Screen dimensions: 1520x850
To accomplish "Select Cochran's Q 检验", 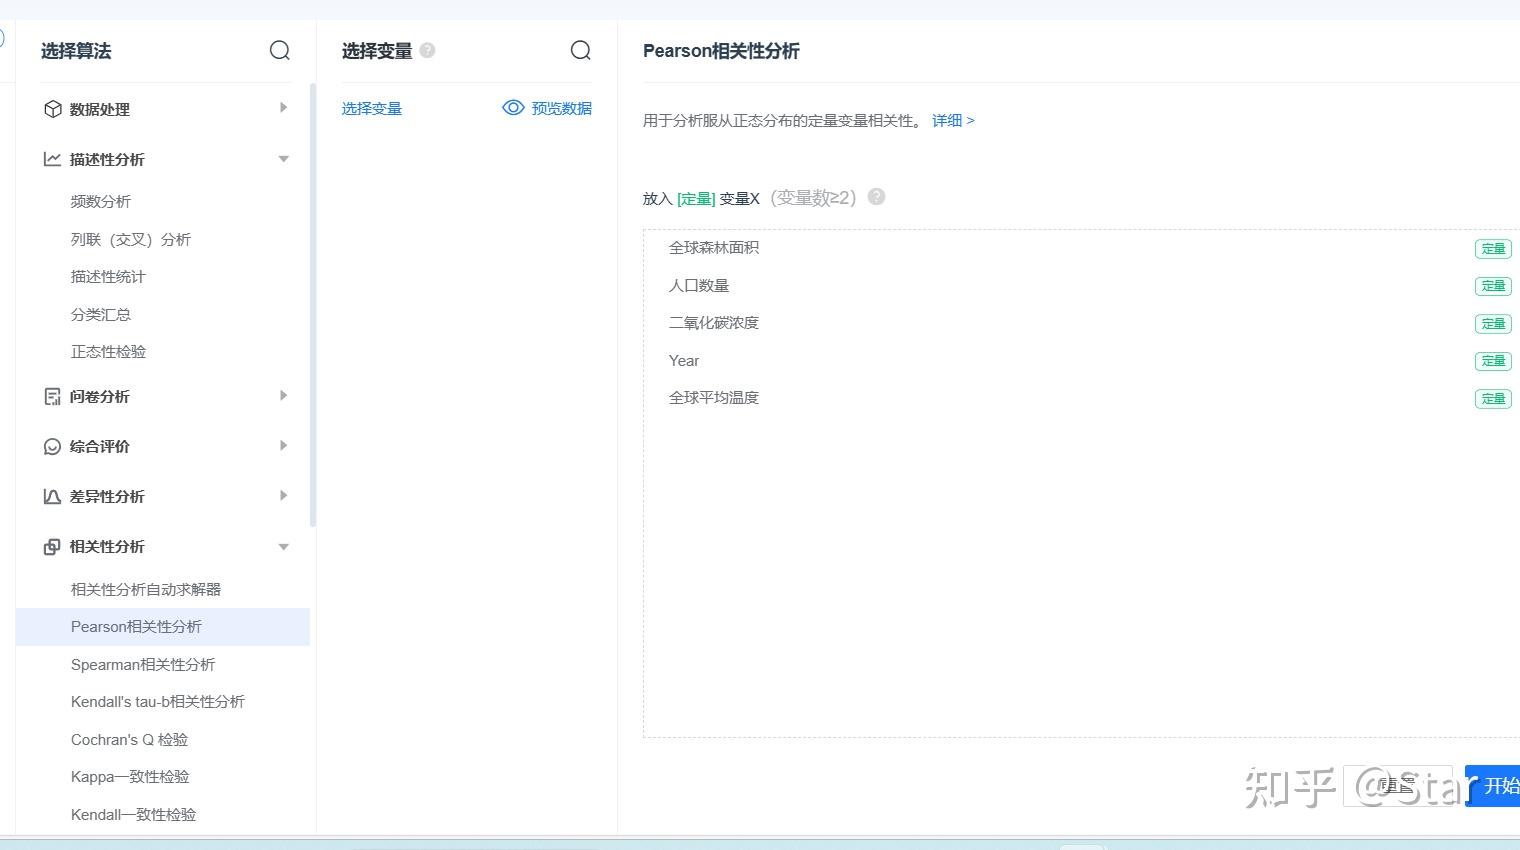I will [130, 740].
